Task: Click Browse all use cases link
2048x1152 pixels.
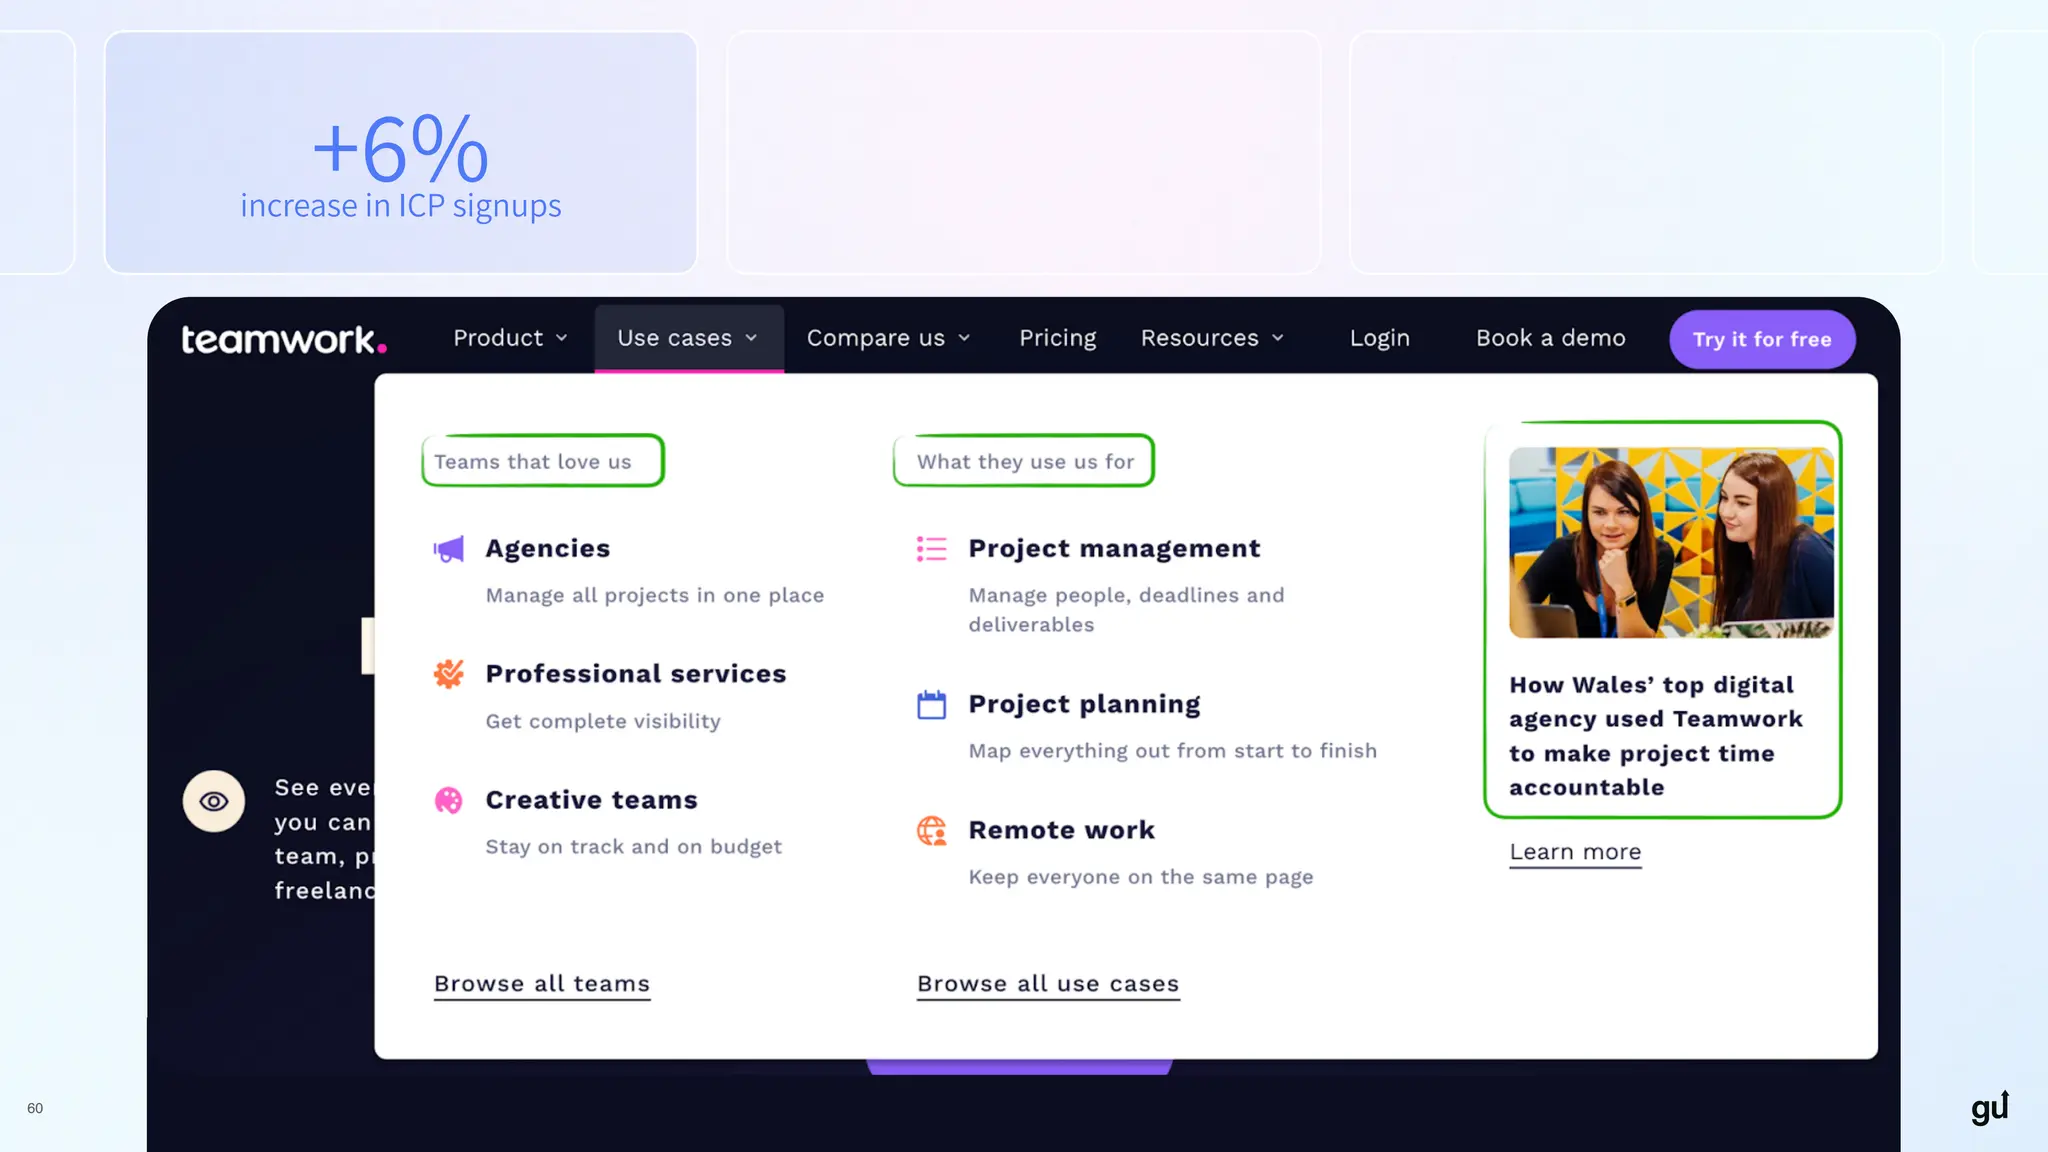Action: point(1048,984)
